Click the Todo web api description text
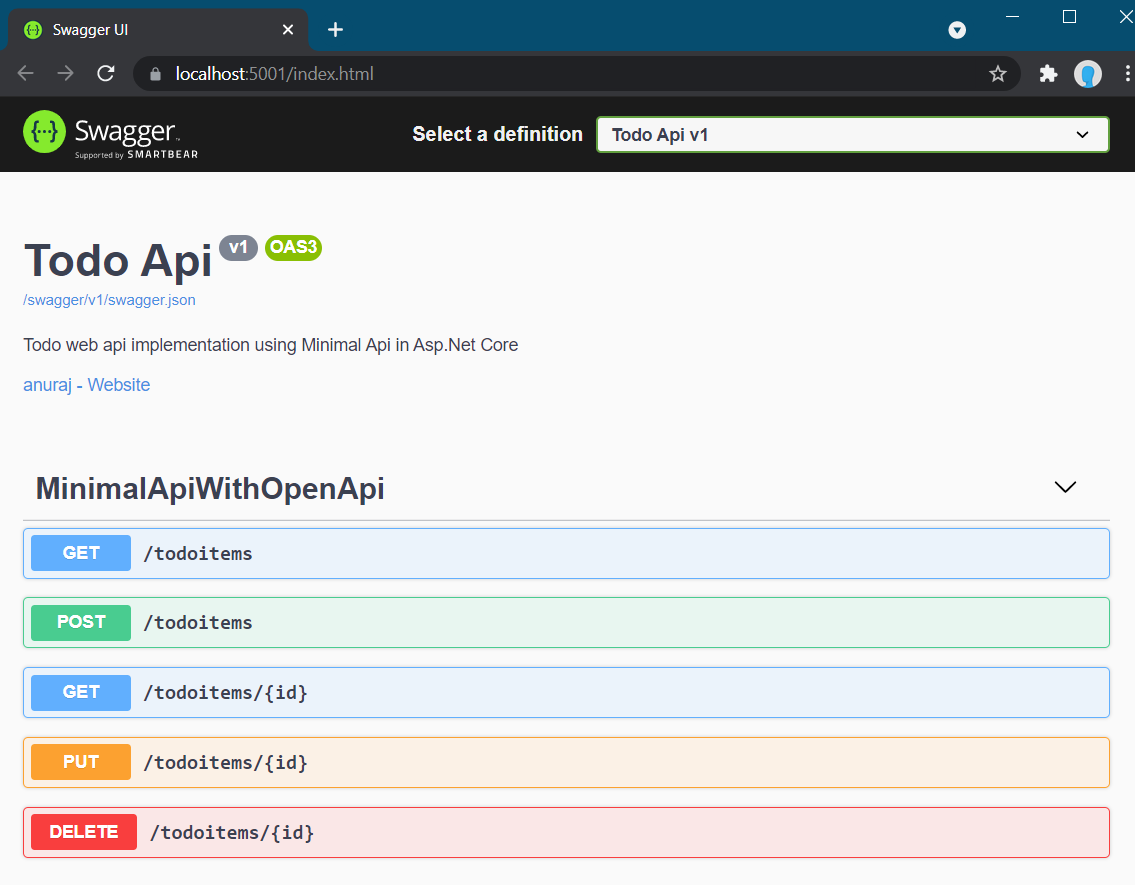The width and height of the screenshot is (1135, 885). click(x=271, y=344)
